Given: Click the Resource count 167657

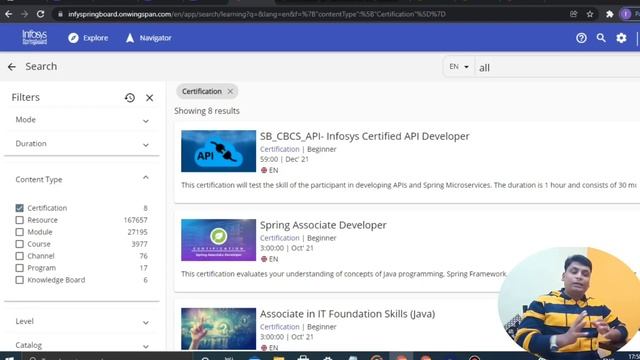Looking at the screenshot, I should click(x=136, y=220).
